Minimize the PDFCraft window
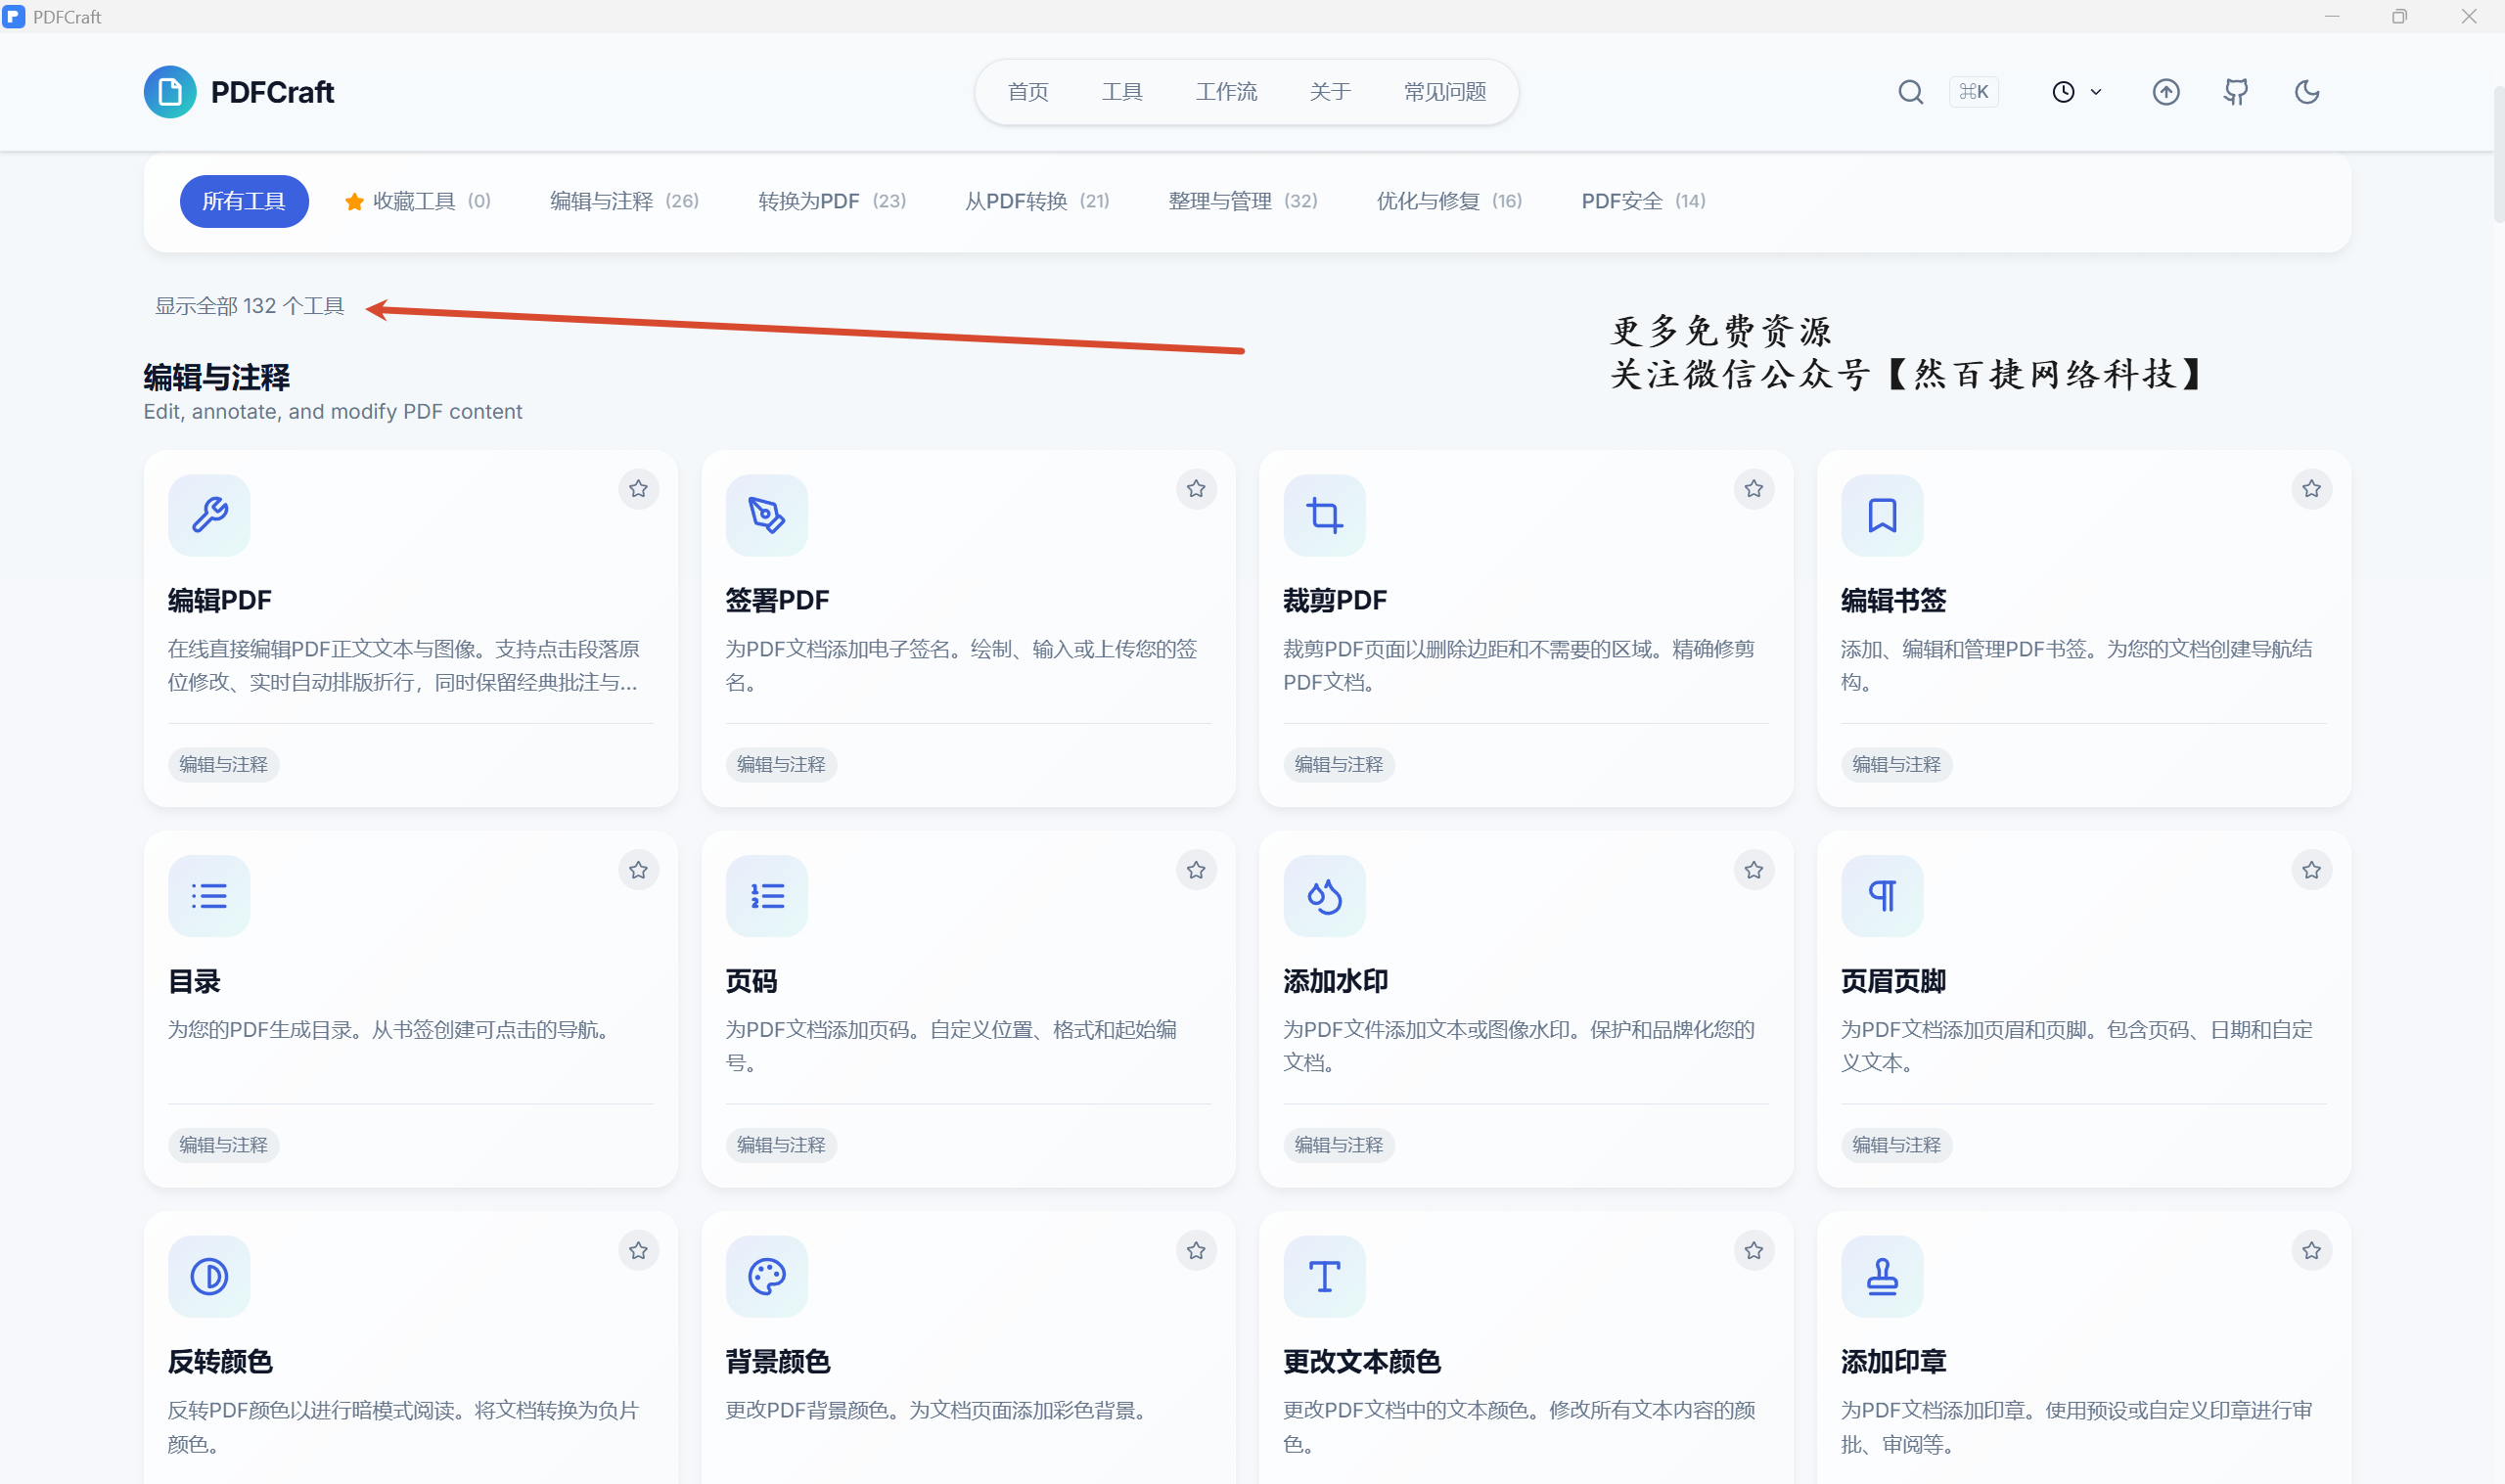Viewport: 2505px width, 1484px height. (2332, 16)
